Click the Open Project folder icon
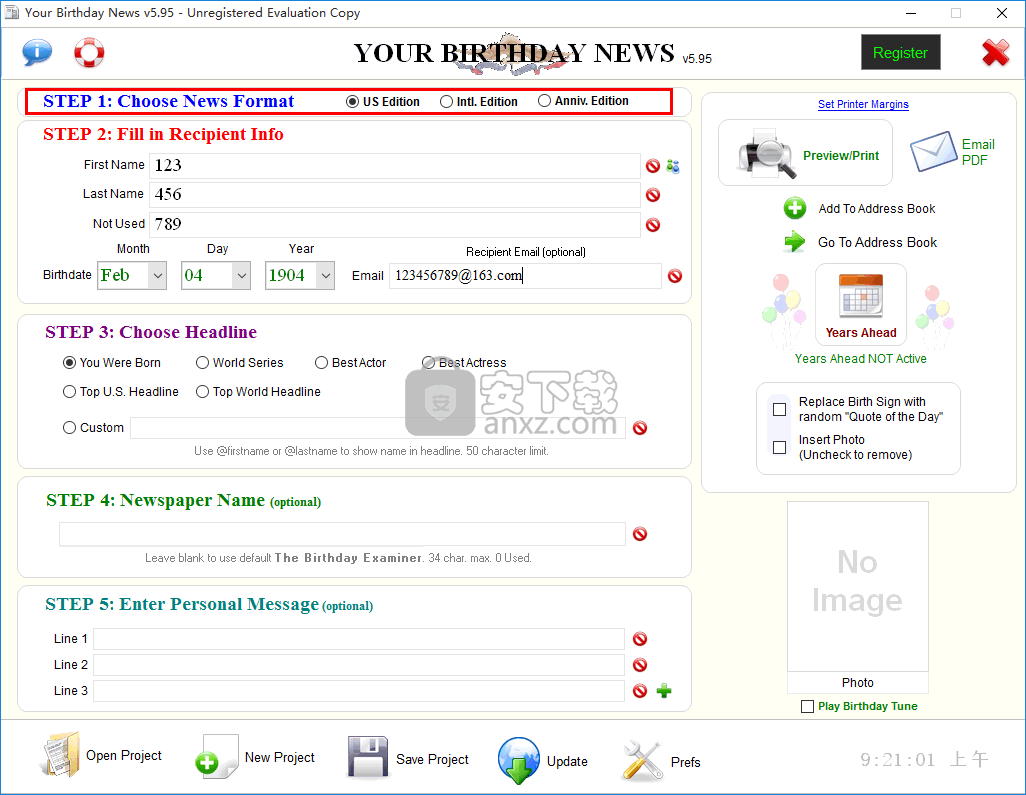 point(60,755)
